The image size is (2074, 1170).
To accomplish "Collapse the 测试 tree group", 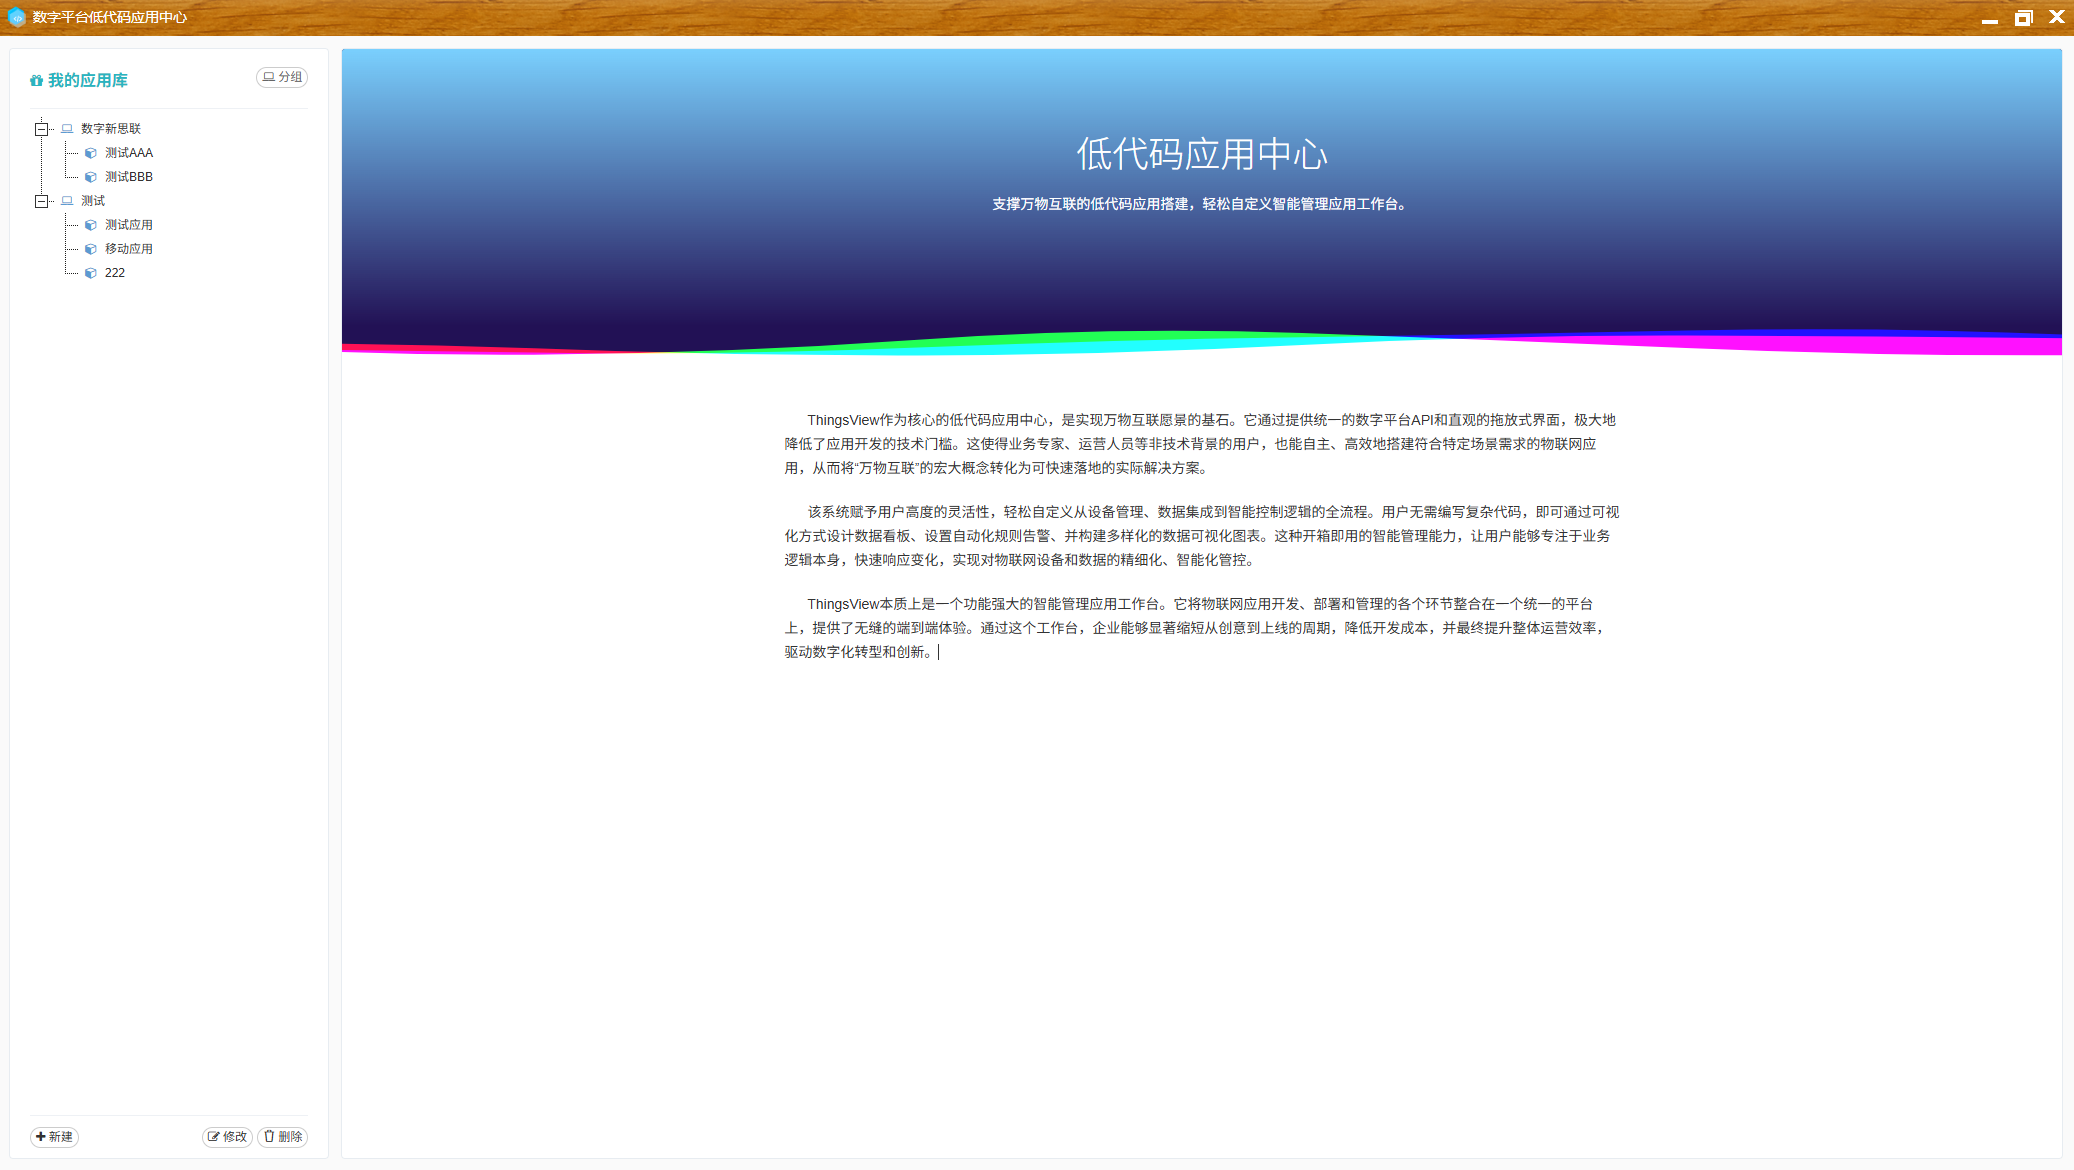I will 41,201.
